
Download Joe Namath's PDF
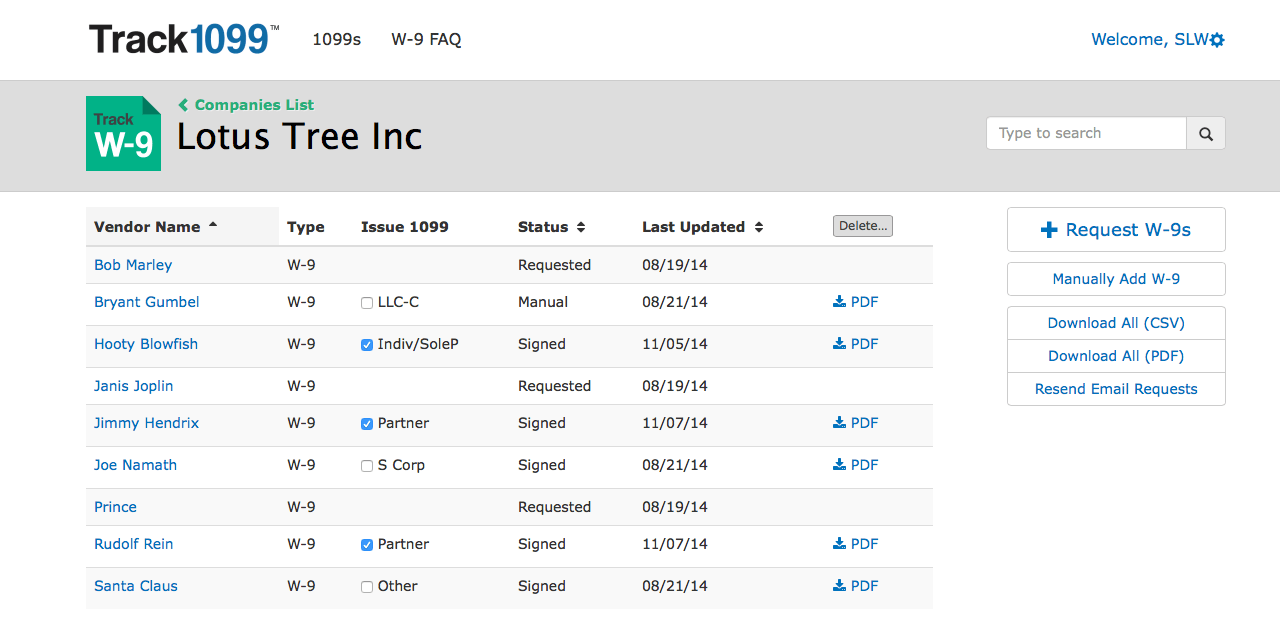click(855, 465)
